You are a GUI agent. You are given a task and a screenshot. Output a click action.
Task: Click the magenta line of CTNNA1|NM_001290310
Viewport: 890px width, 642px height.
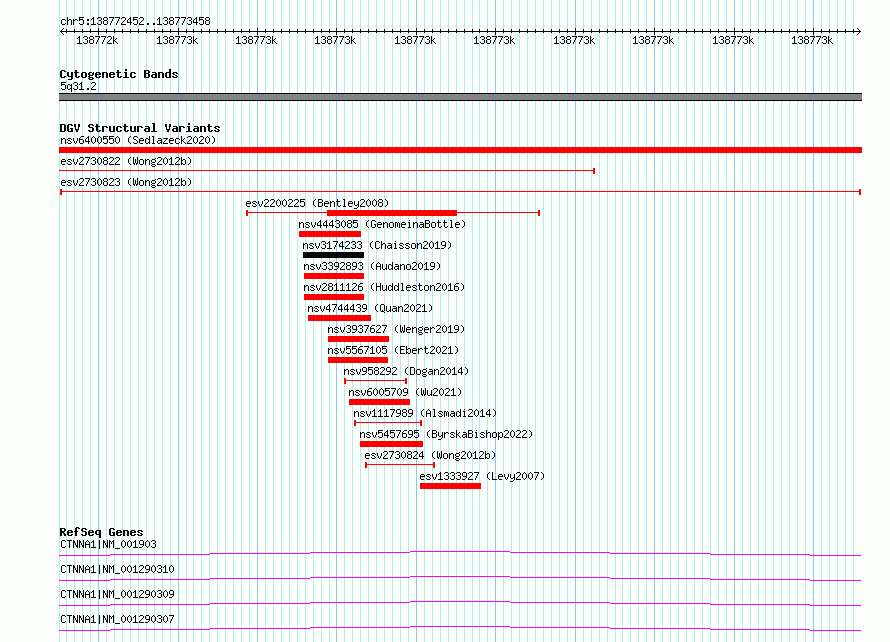460,578
